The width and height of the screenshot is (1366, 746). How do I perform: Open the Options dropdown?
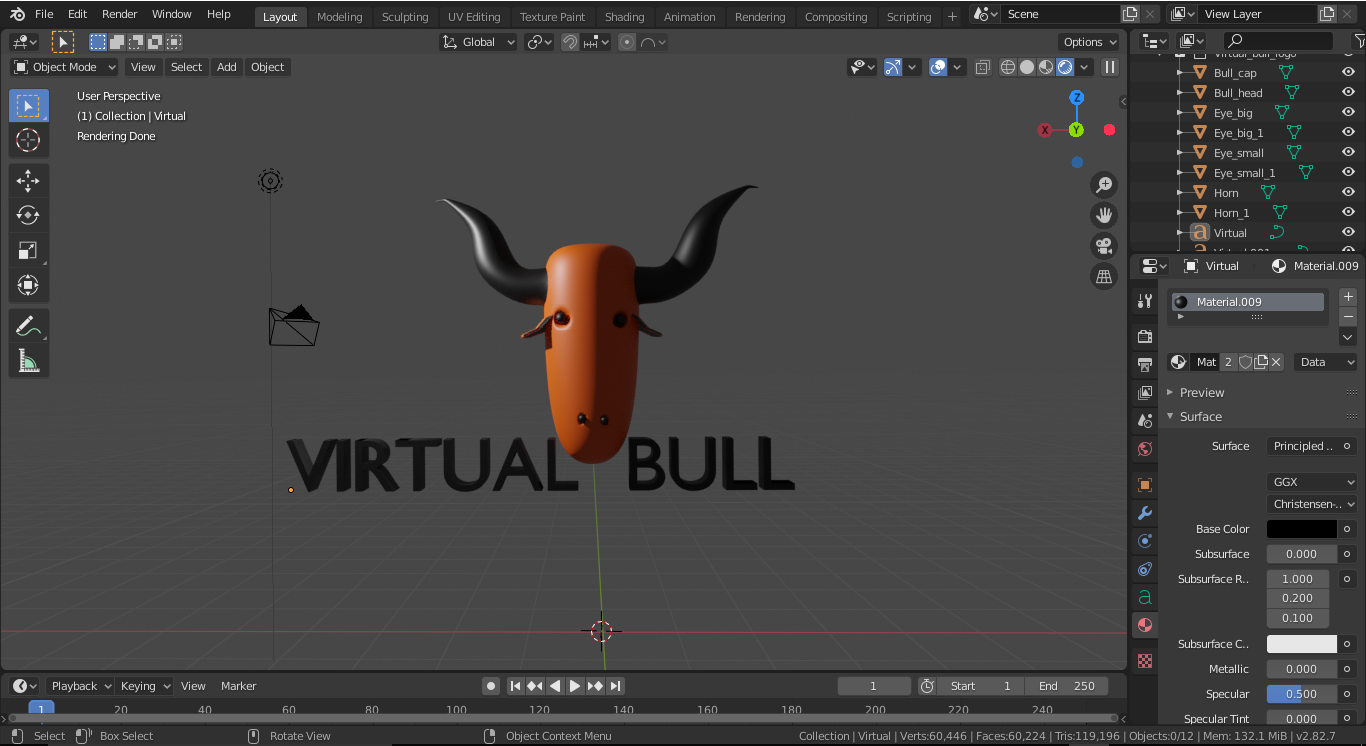pos(1089,42)
